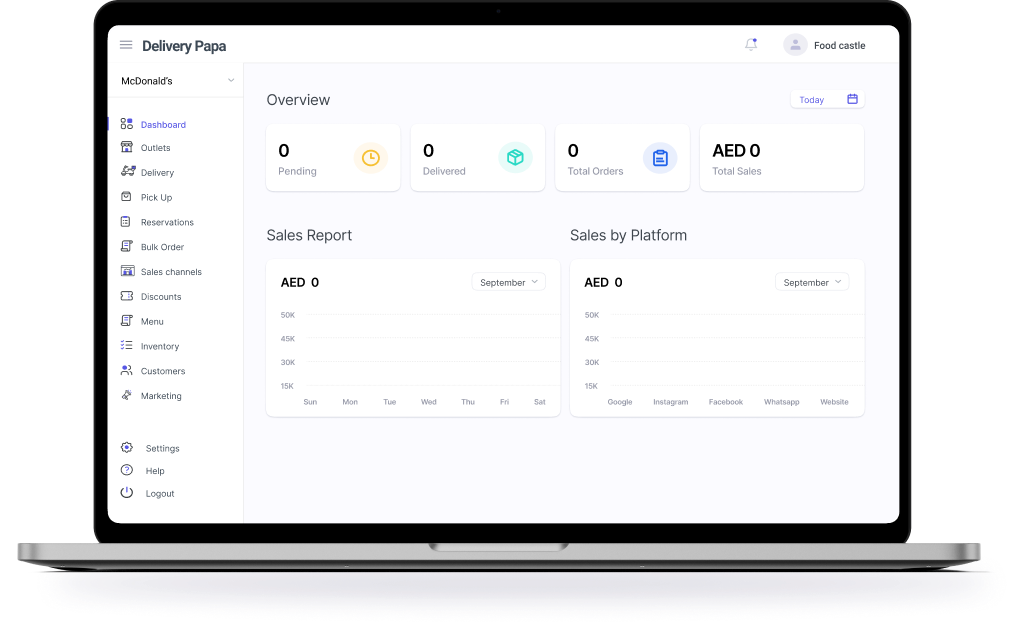Click the Website platform label
This screenshot has height=627, width=1021.
pos(834,402)
